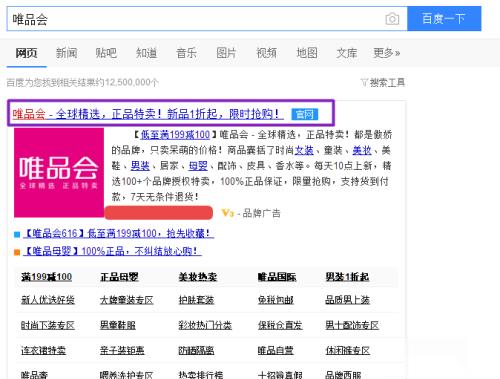500x379 pixels.
Task: Switch to the 音乐 tab
Action: pos(186,53)
